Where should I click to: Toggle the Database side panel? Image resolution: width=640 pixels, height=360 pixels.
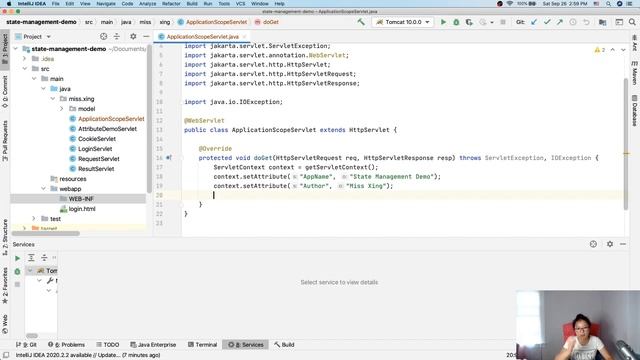(x=634, y=111)
